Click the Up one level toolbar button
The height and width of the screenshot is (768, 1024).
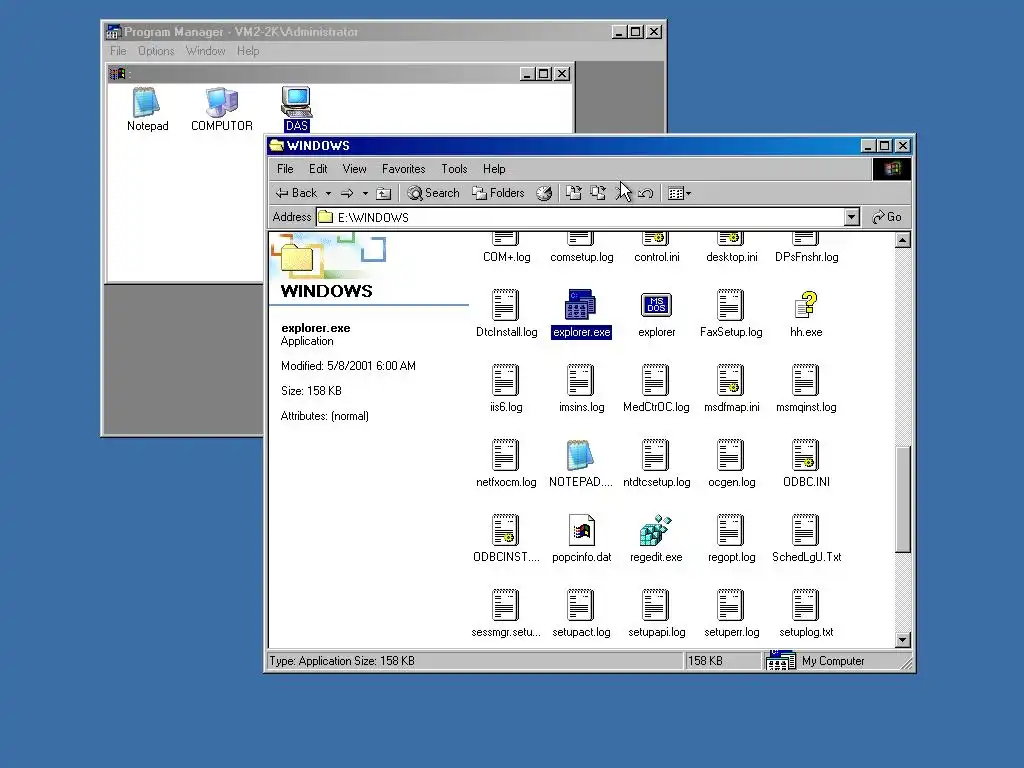click(384, 193)
